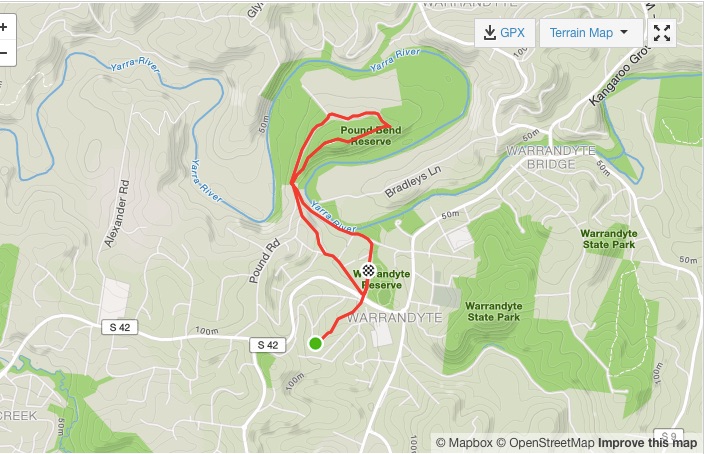
Task: Click the caret arrow beside Terrain Map
Action: pyautogui.click(x=624, y=32)
